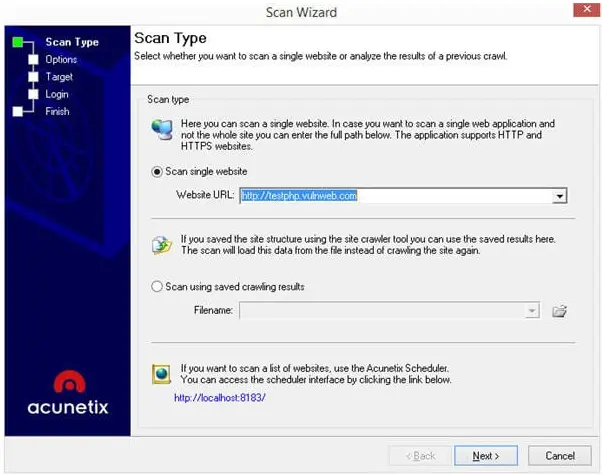Screen dimensions: 602x474
Task: Go to the Options wizard step
Action: 61,59
